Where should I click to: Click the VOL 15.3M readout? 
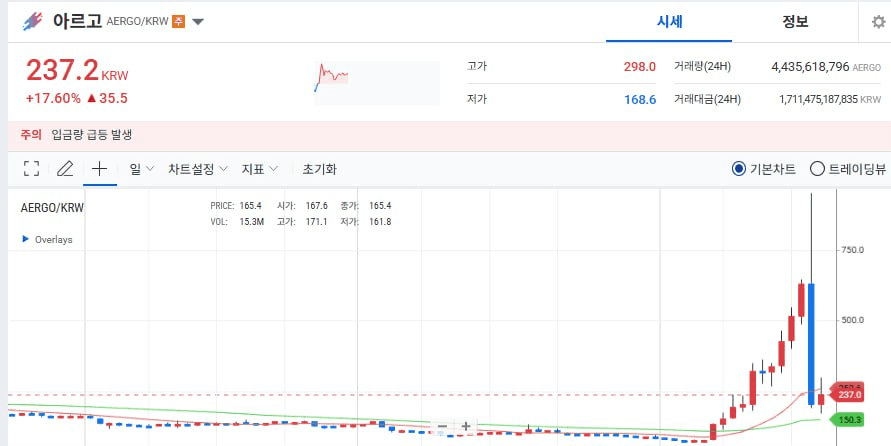coord(237,222)
